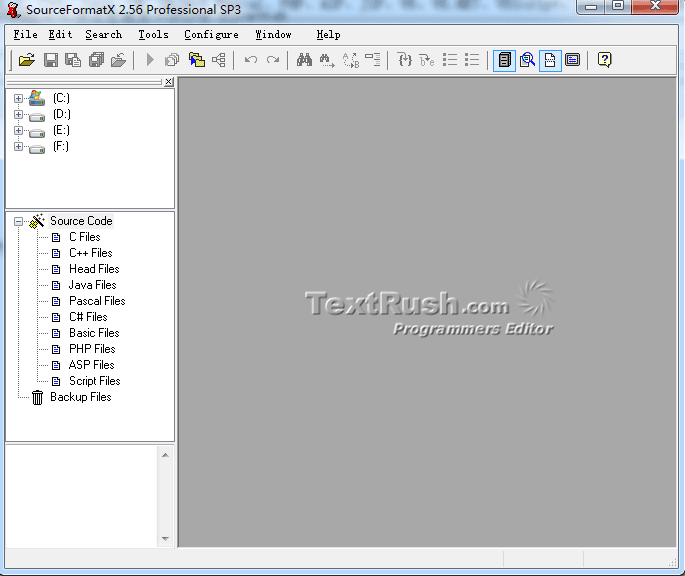The width and height of the screenshot is (685, 576).
Task: Click the begin-end block icon
Action: 427,60
